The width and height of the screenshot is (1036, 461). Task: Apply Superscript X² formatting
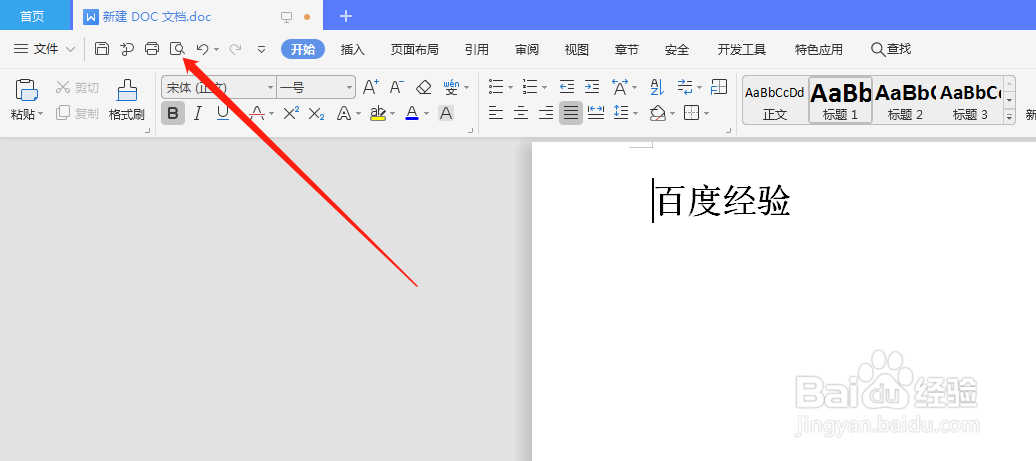[x=291, y=114]
